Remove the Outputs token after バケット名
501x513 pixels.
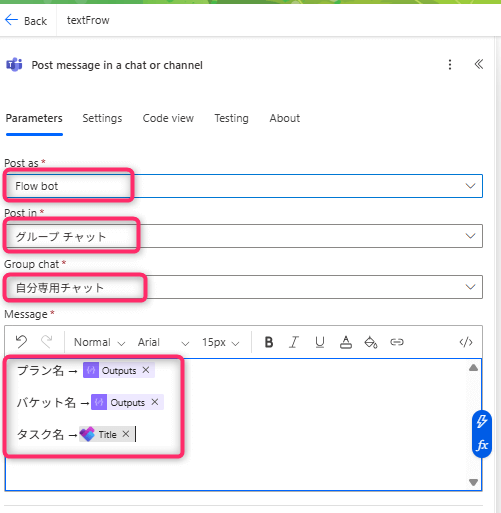coord(155,402)
